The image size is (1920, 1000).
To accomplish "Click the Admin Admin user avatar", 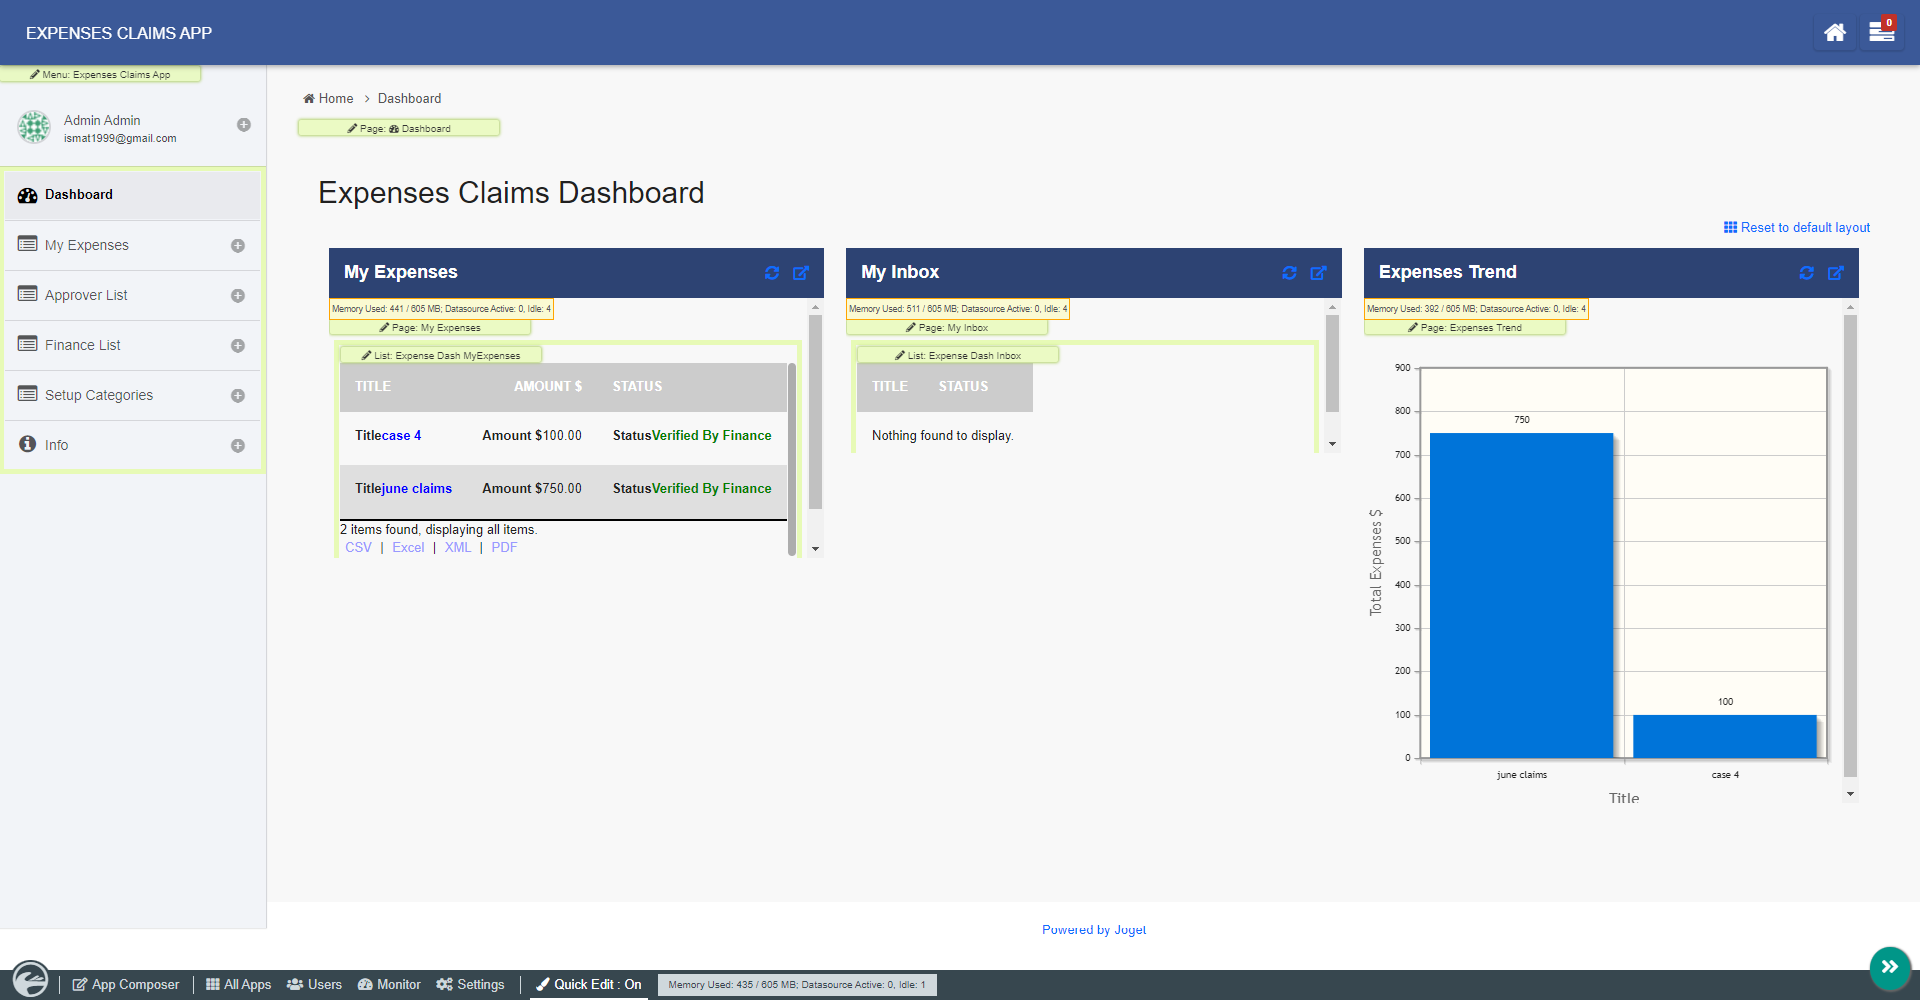I will coord(34,127).
